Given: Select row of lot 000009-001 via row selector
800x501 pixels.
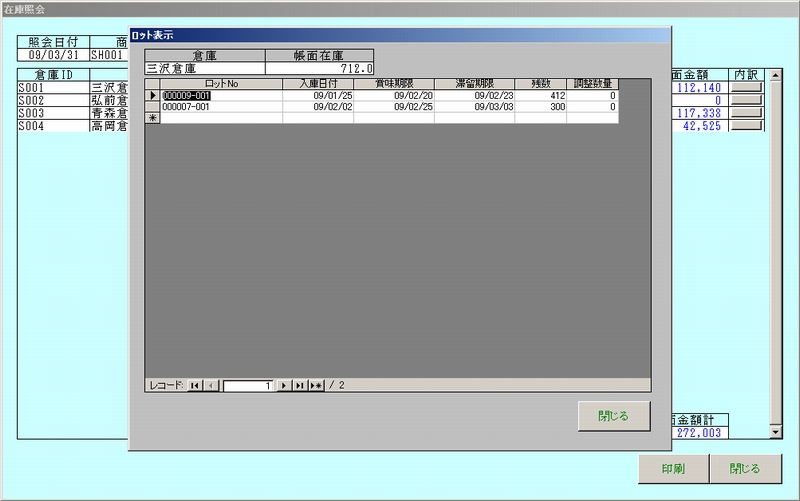Looking at the screenshot, I should point(153,96).
